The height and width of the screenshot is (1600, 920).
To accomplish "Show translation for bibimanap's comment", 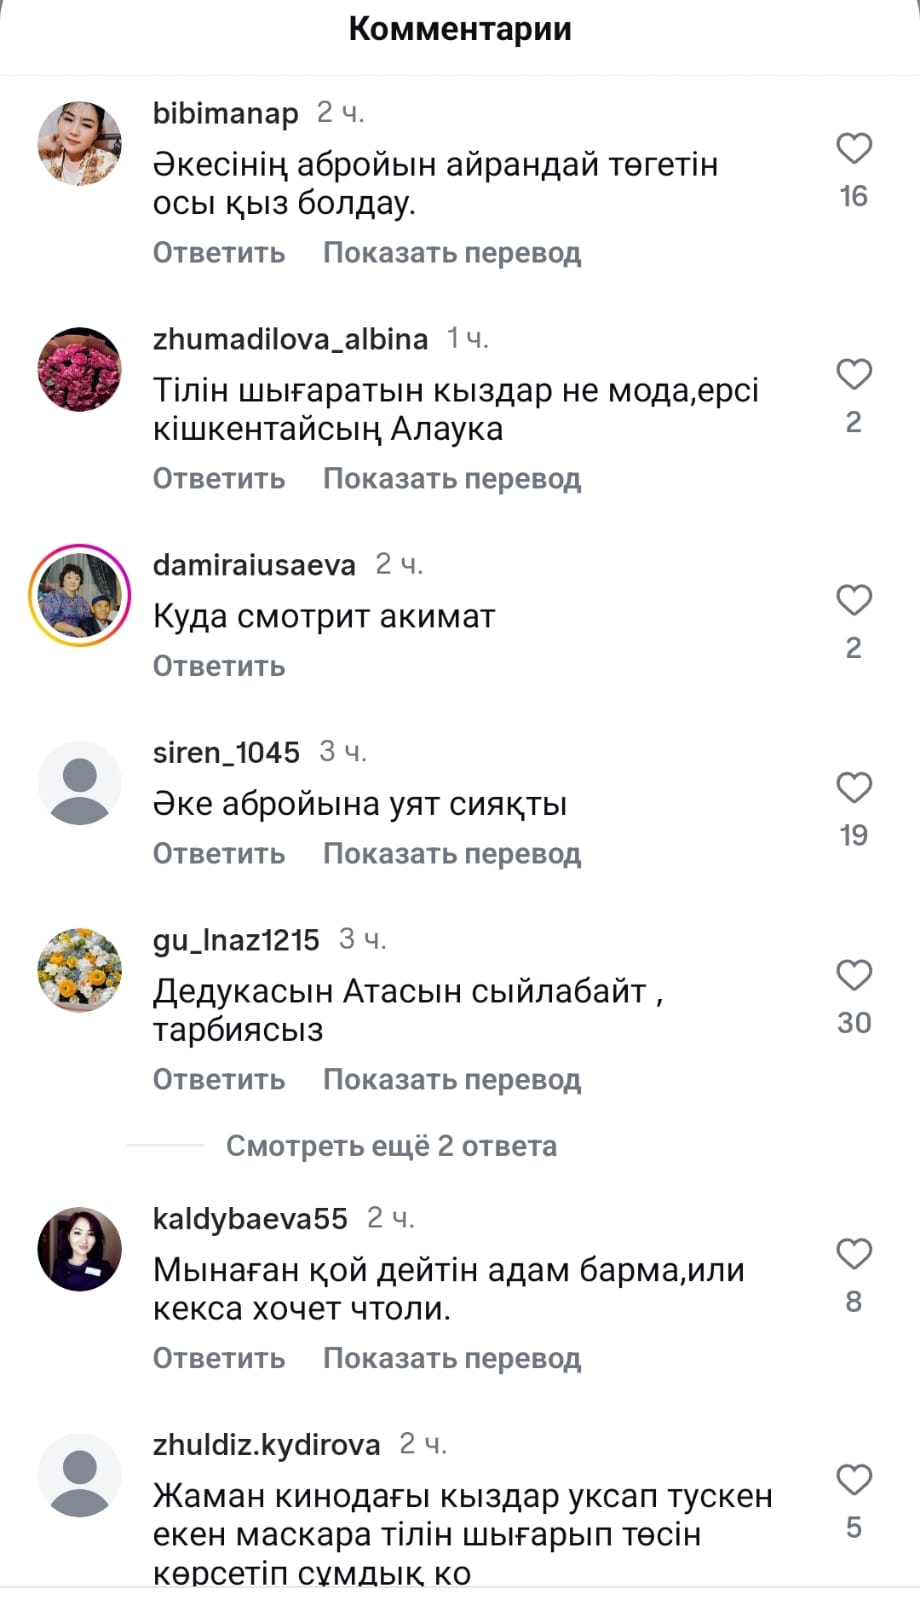I will pos(452,253).
